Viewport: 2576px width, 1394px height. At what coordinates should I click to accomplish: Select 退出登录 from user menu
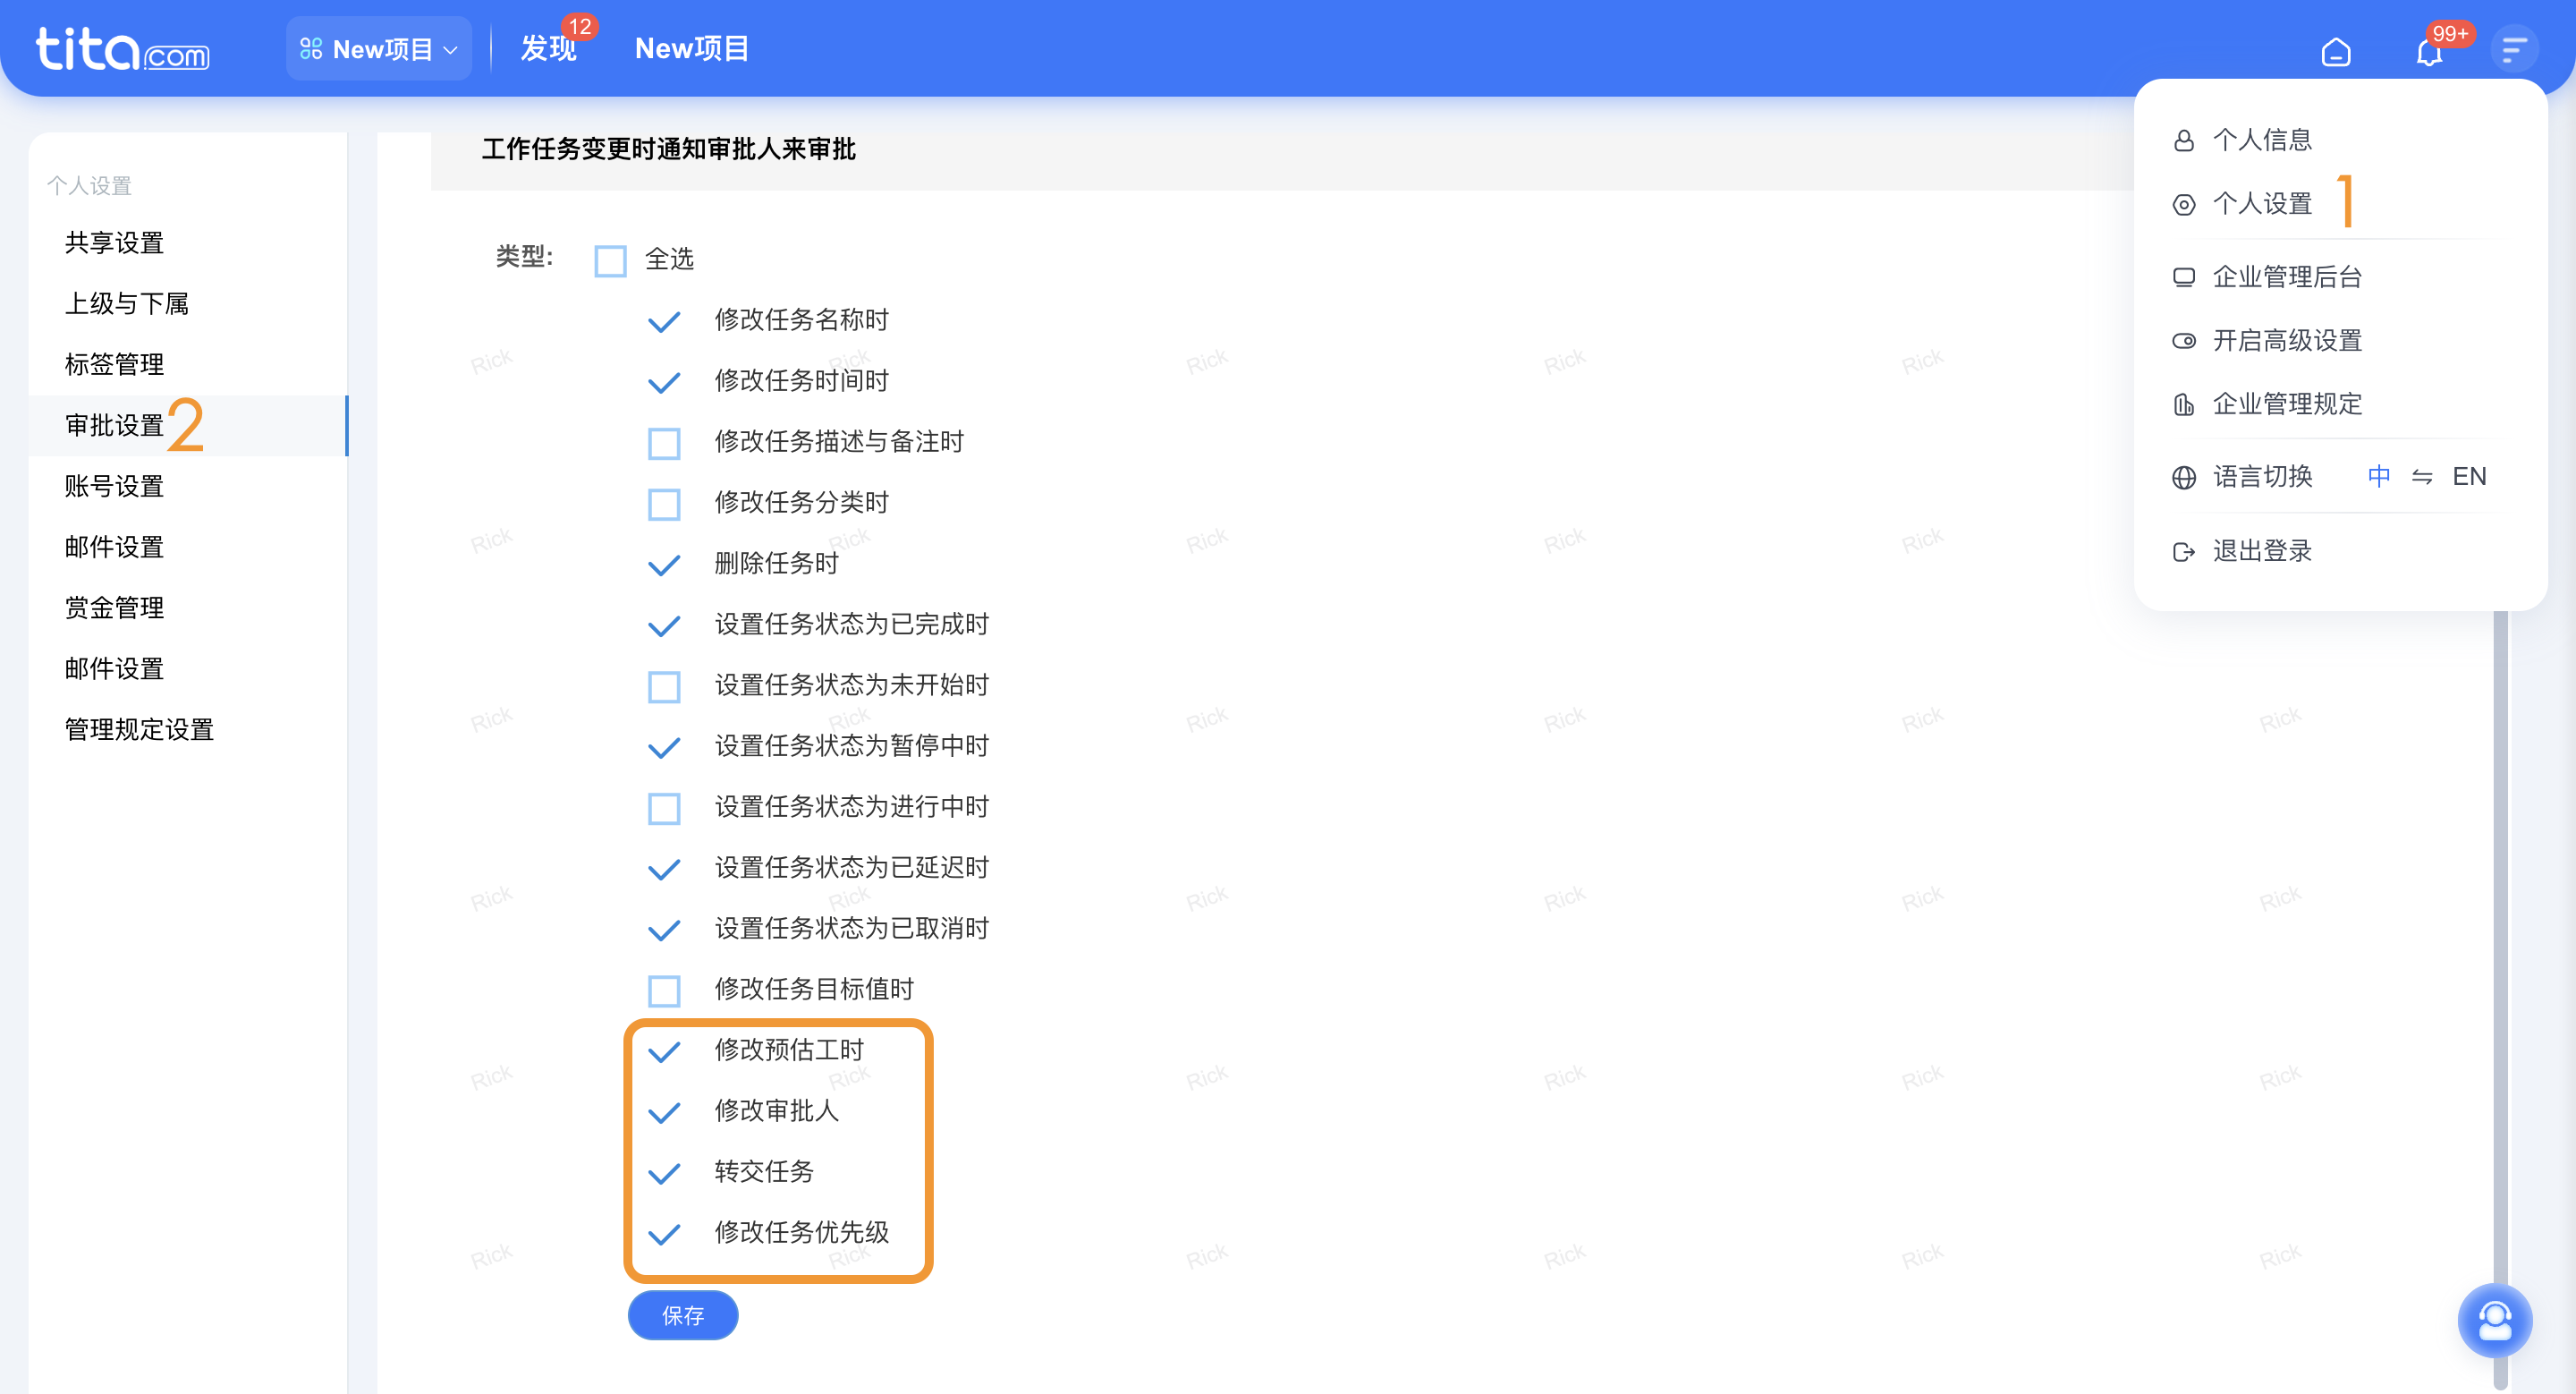click(2263, 551)
